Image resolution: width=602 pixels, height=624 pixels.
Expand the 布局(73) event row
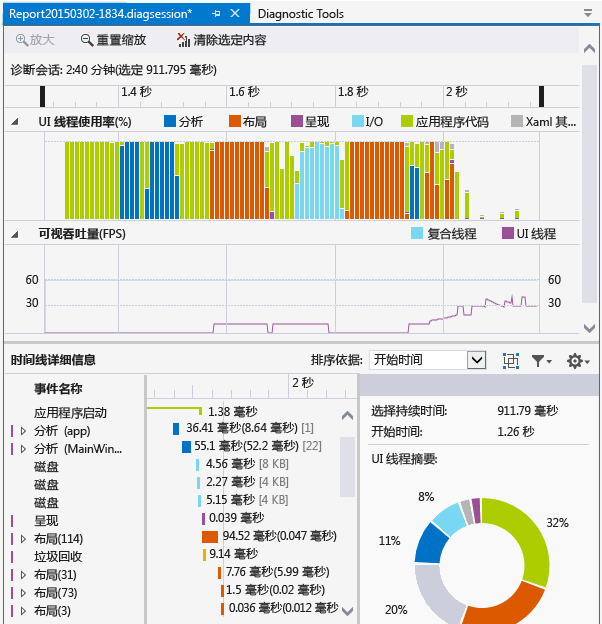click(23, 593)
